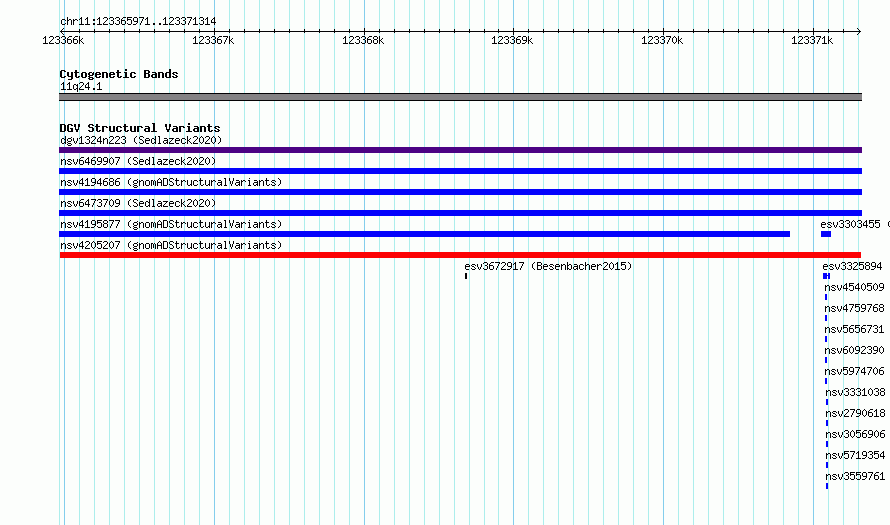Click the 123369k ruler tick label
The height and width of the screenshot is (525, 890).
(512, 40)
